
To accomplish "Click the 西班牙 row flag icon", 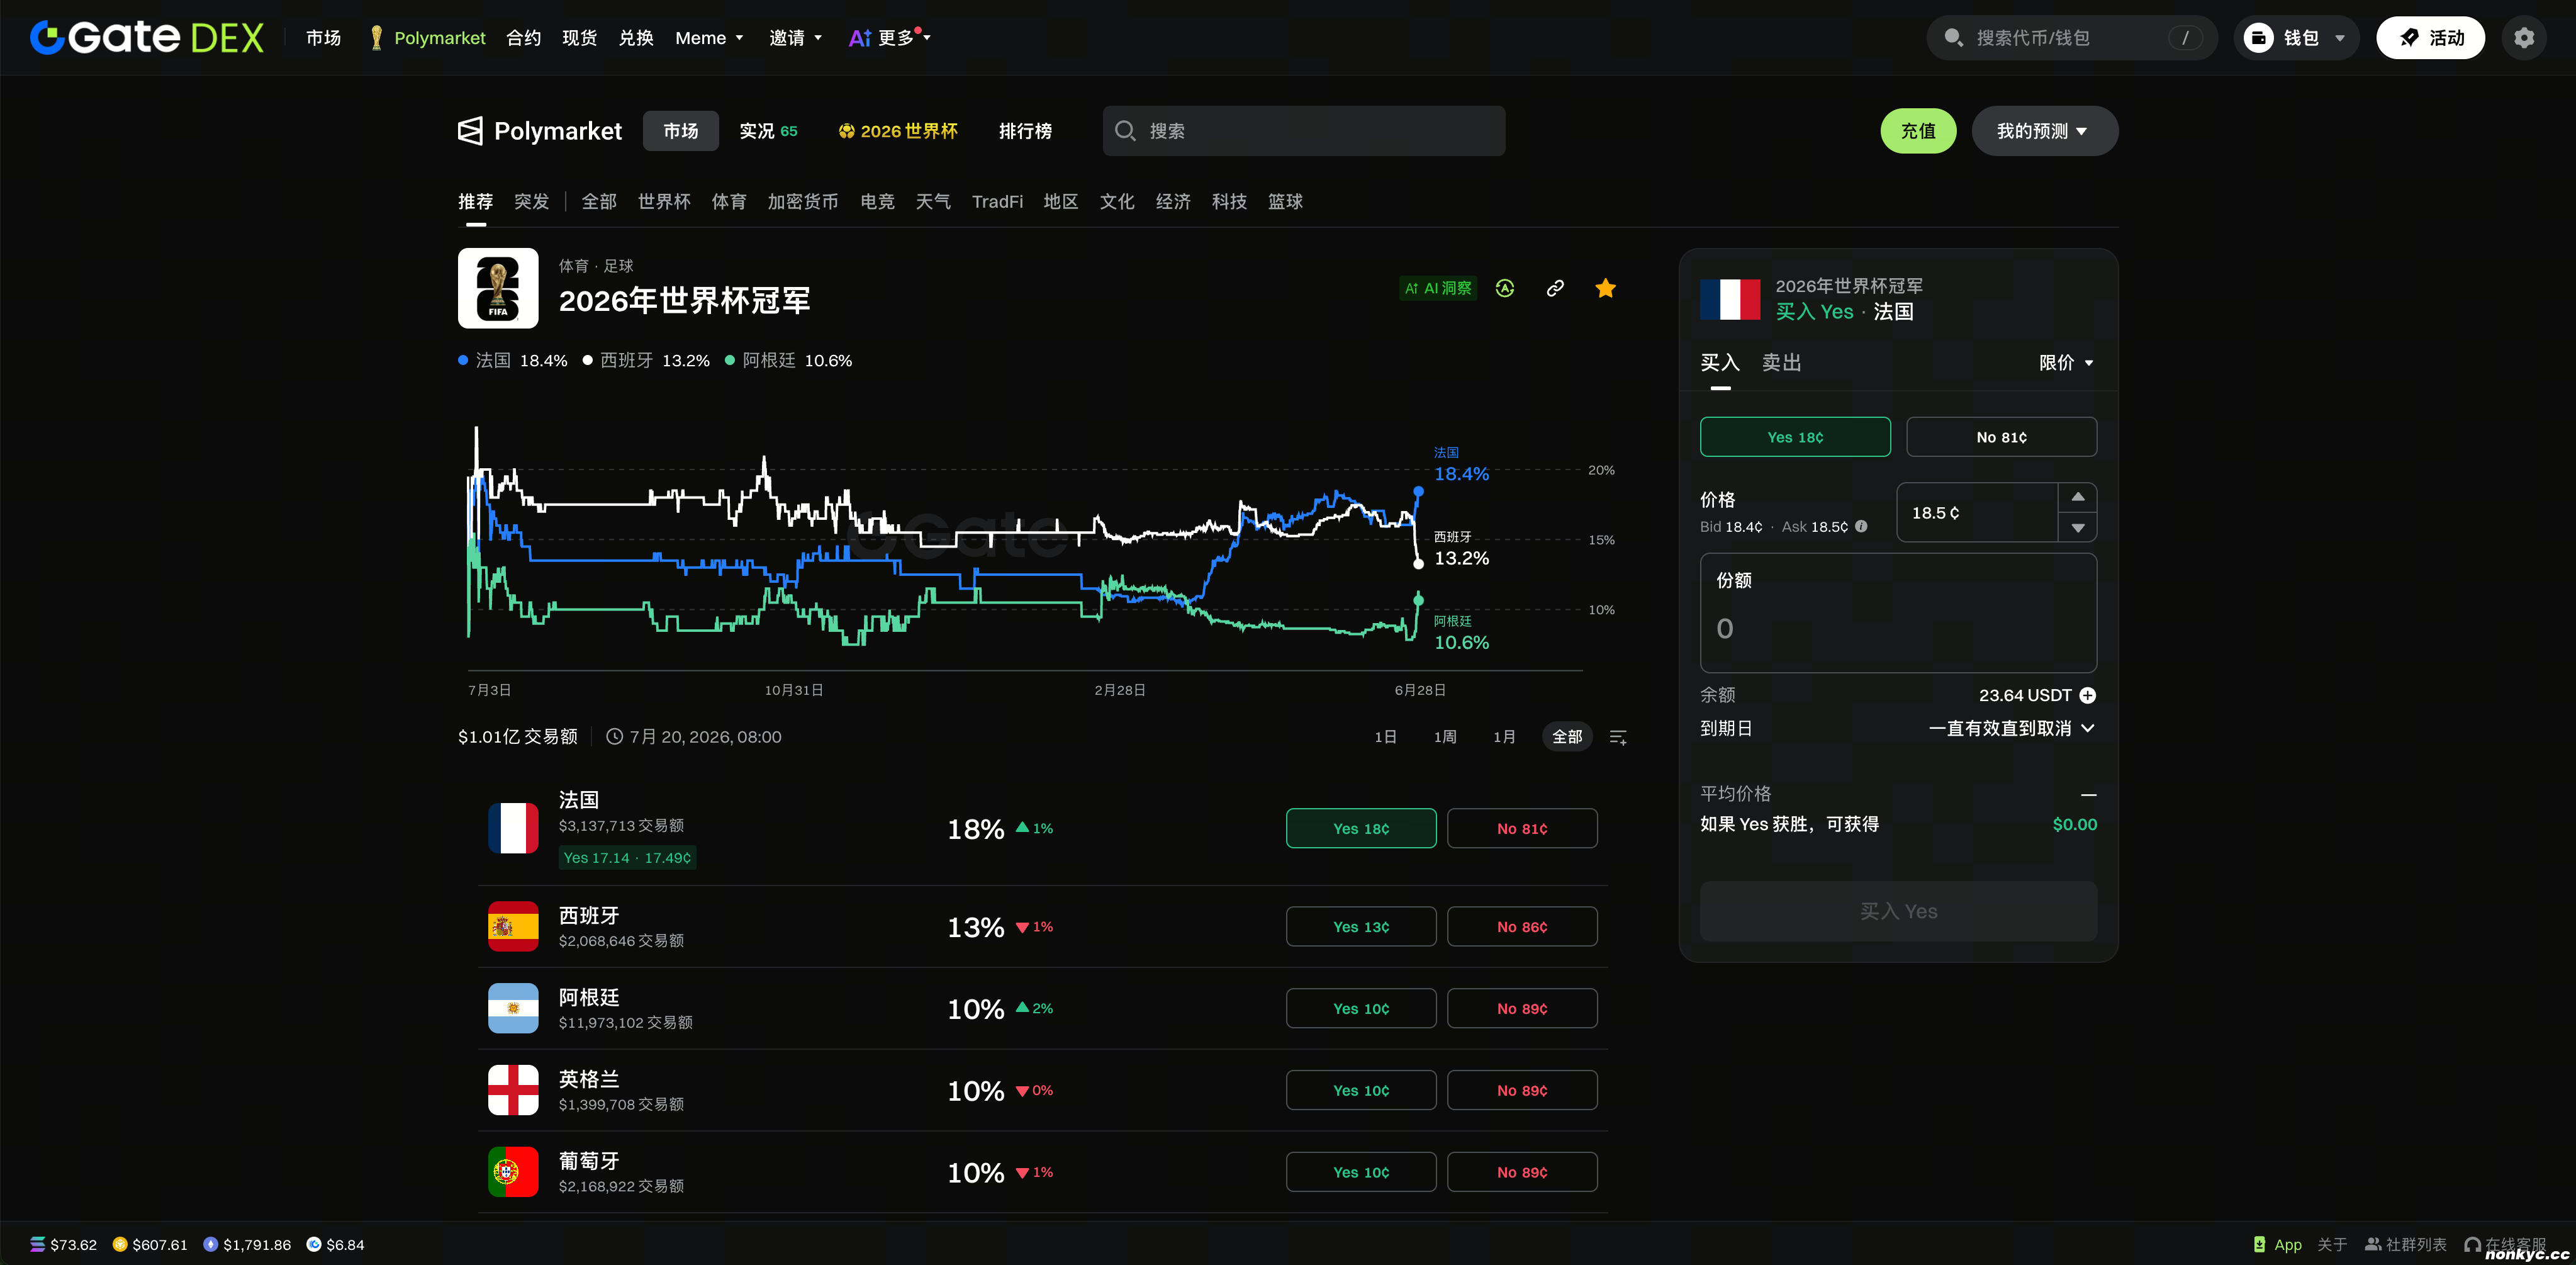I will 513,927.
